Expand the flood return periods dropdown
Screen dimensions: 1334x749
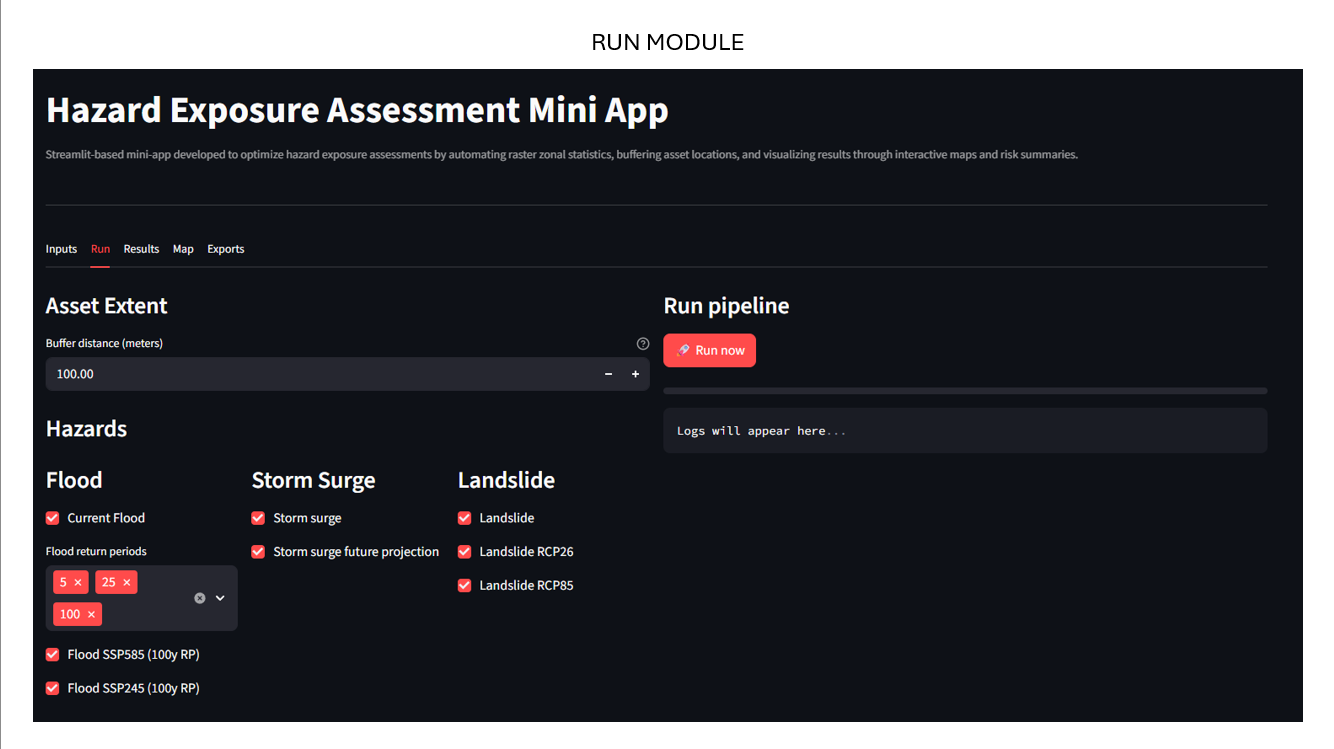[220, 598]
